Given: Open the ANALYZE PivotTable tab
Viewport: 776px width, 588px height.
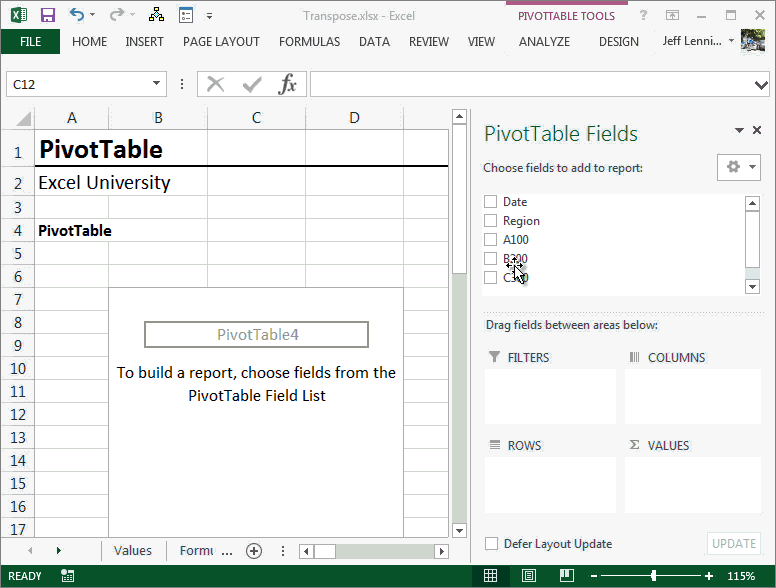Looking at the screenshot, I should [544, 42].
